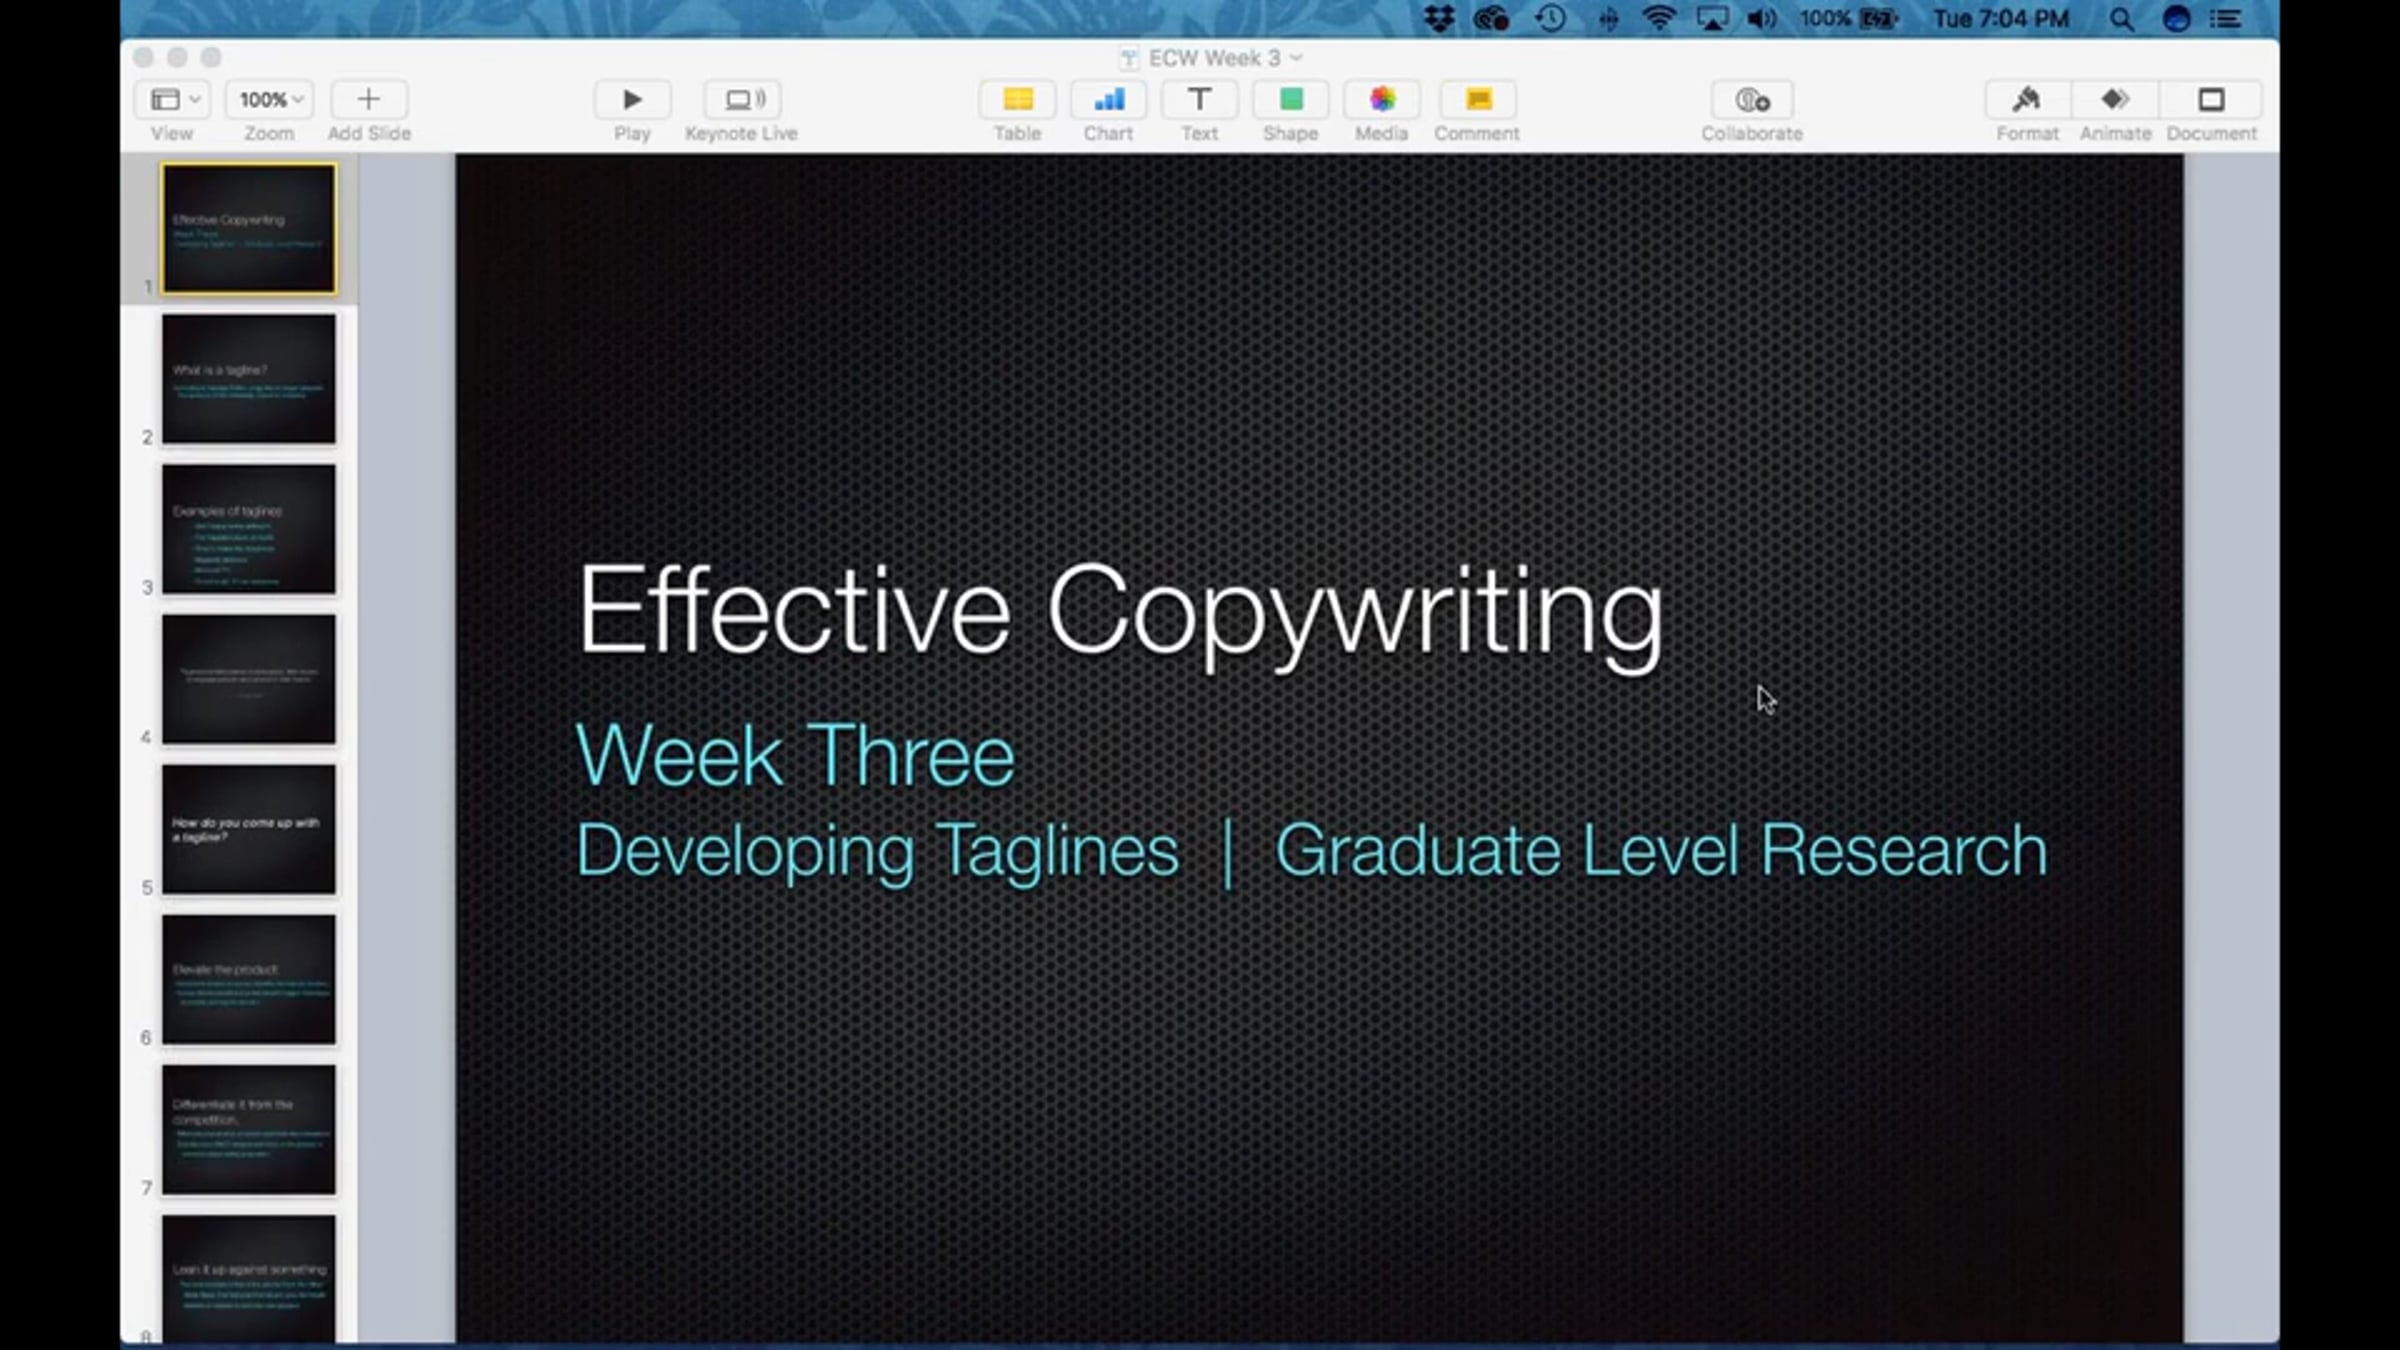This screenshot has width=2400, height=1350.
Task: Insert a Chart
Action: [x=1108, y=100]
